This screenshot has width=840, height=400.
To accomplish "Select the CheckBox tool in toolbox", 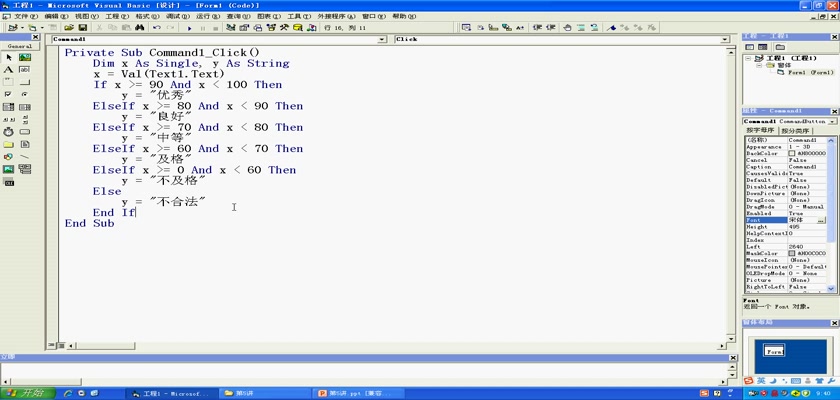I will (9, 94).
